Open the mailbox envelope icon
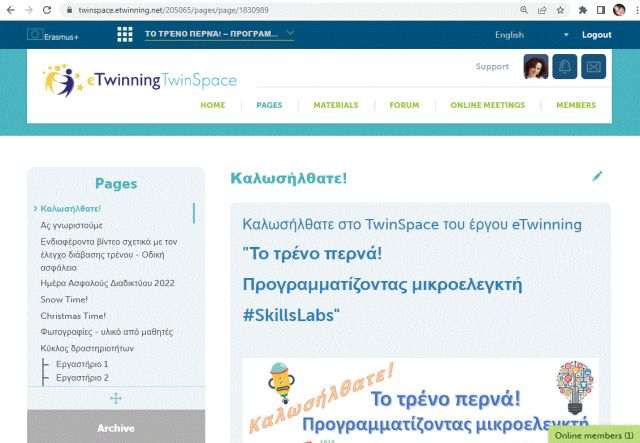This screenshot has width=640, height=443. point(593,66)
